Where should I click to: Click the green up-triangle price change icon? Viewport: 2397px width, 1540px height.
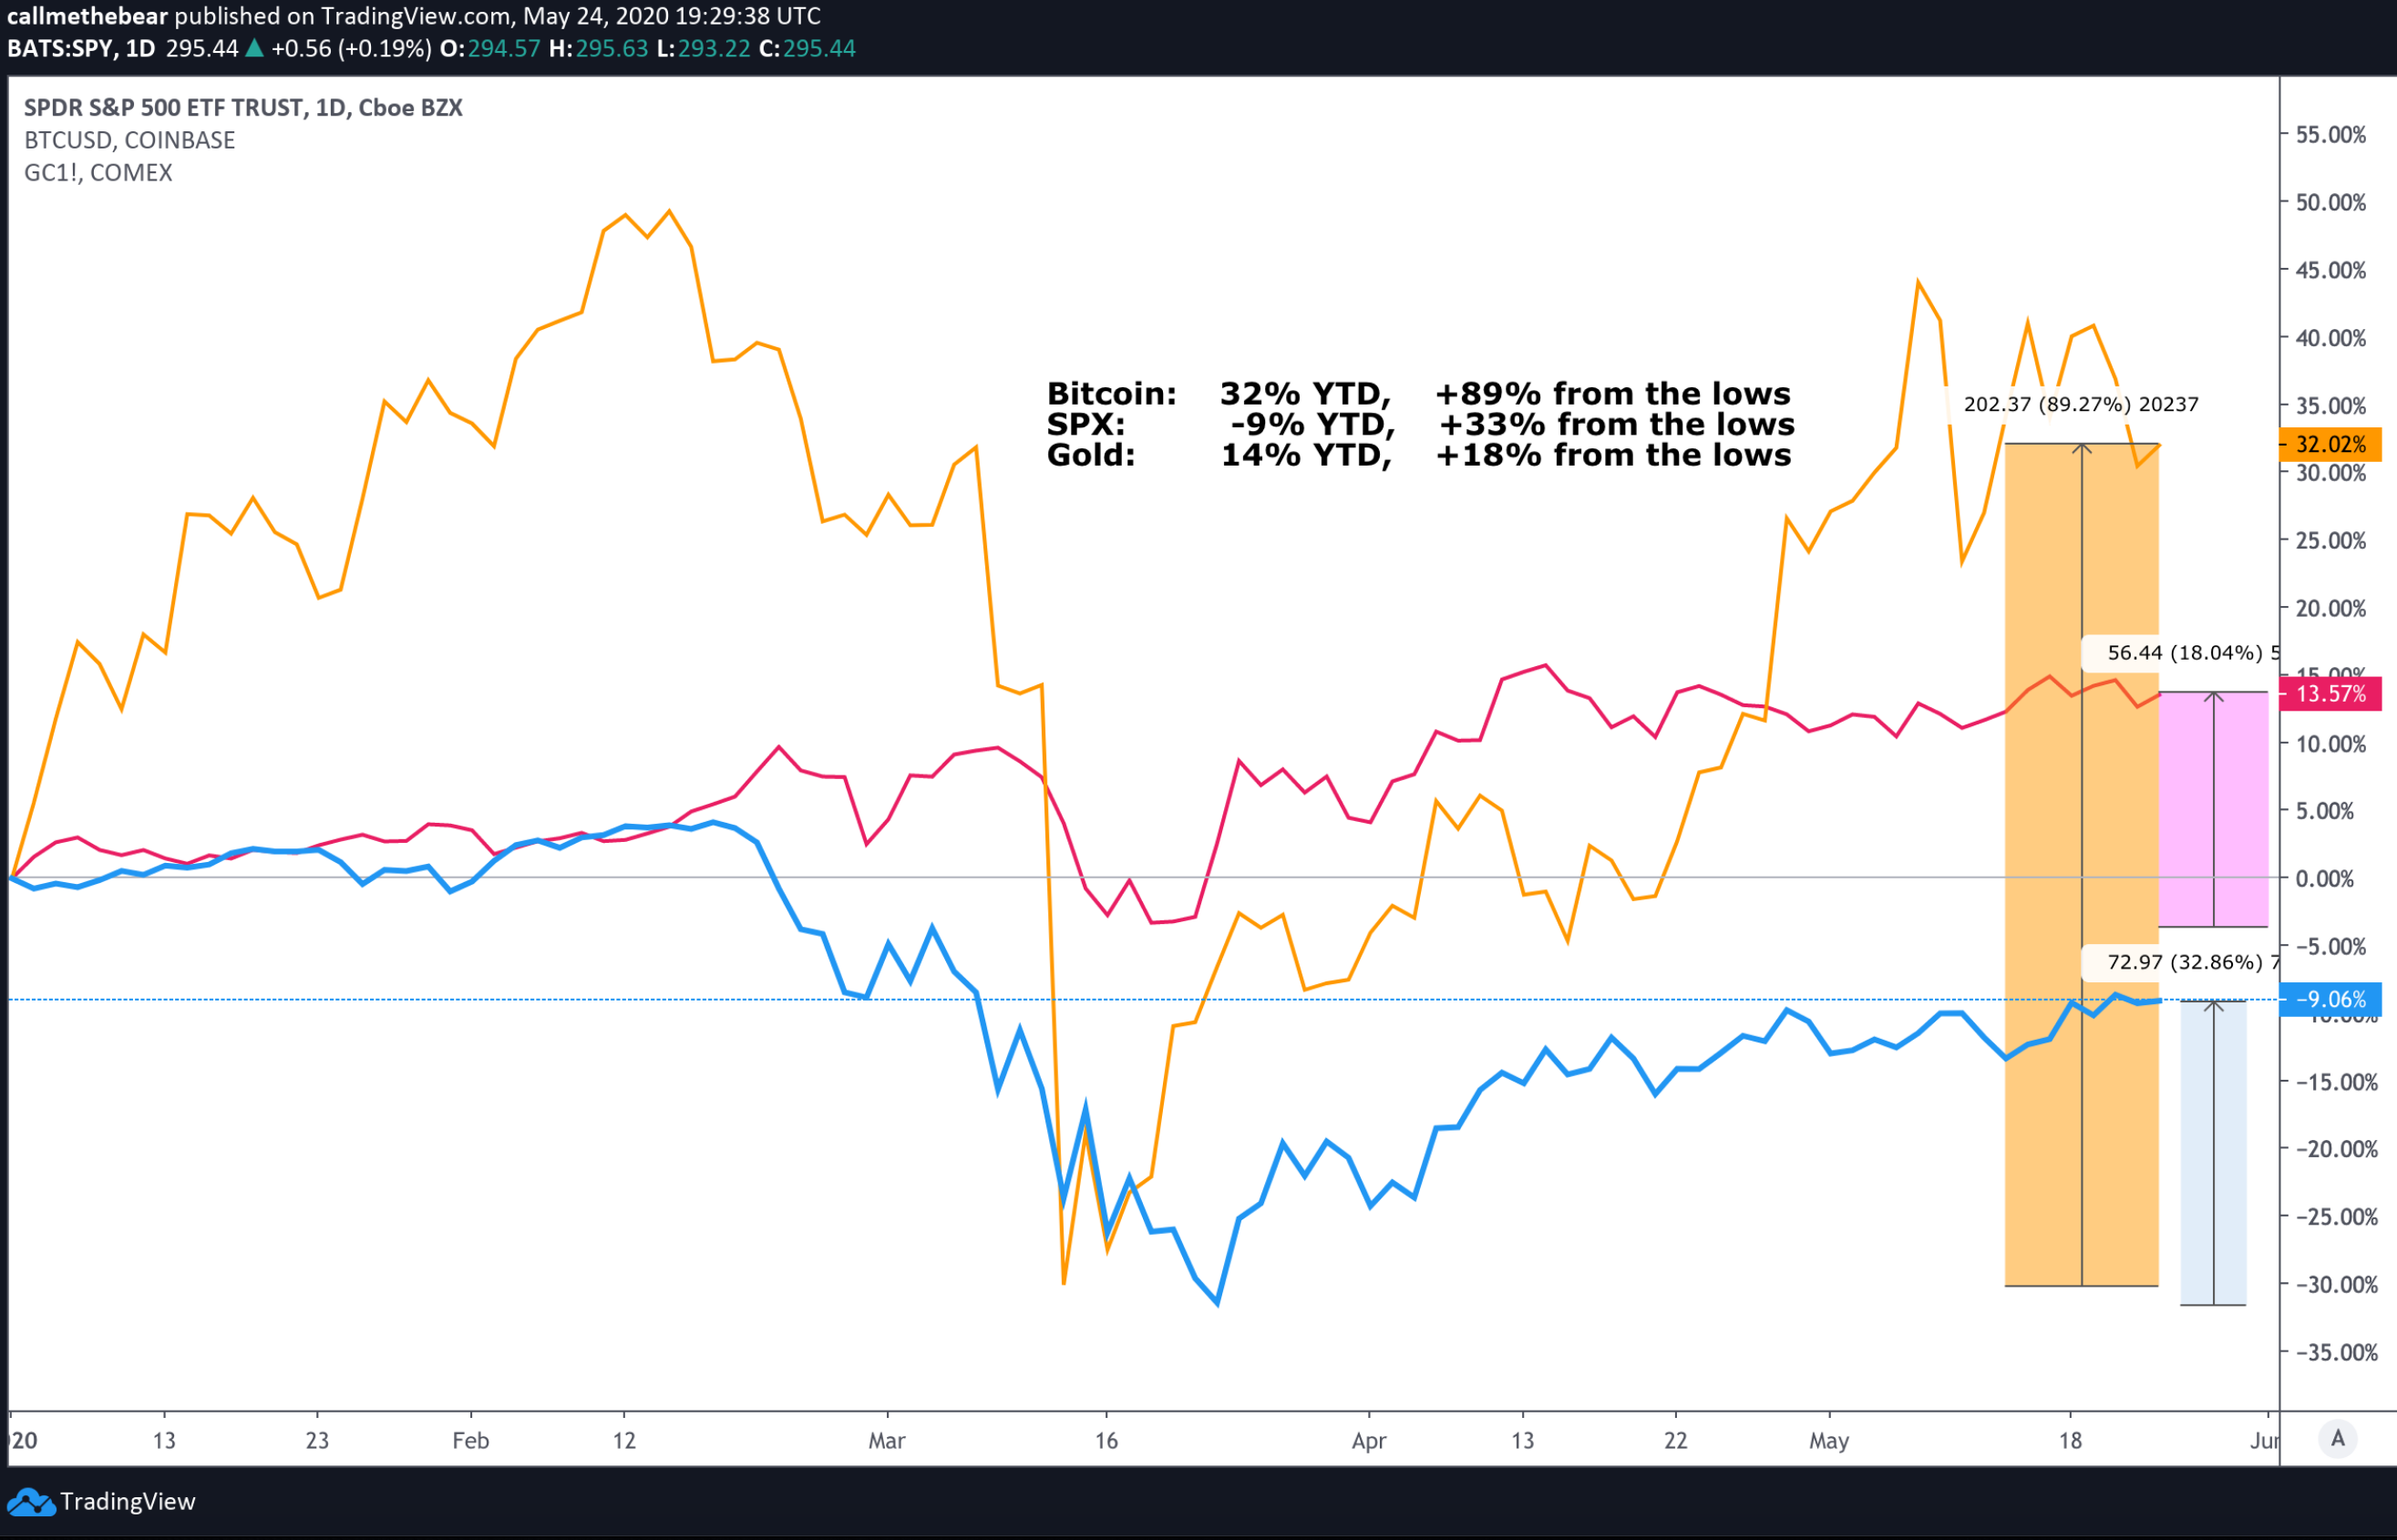(x=255, y=48)
